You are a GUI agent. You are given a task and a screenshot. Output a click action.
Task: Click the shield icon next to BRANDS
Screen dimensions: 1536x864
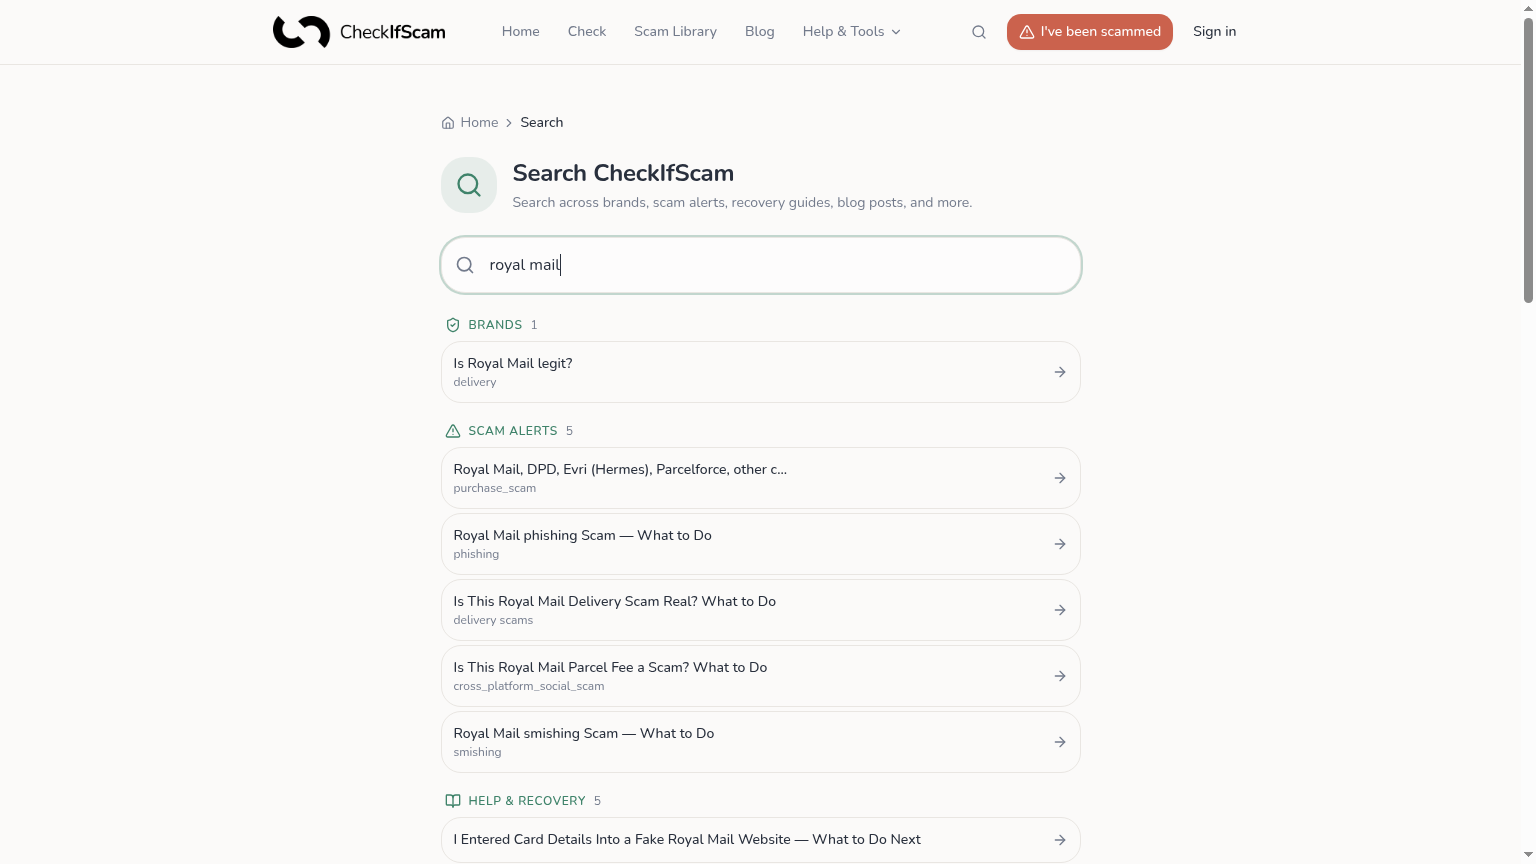coord(453,325)
